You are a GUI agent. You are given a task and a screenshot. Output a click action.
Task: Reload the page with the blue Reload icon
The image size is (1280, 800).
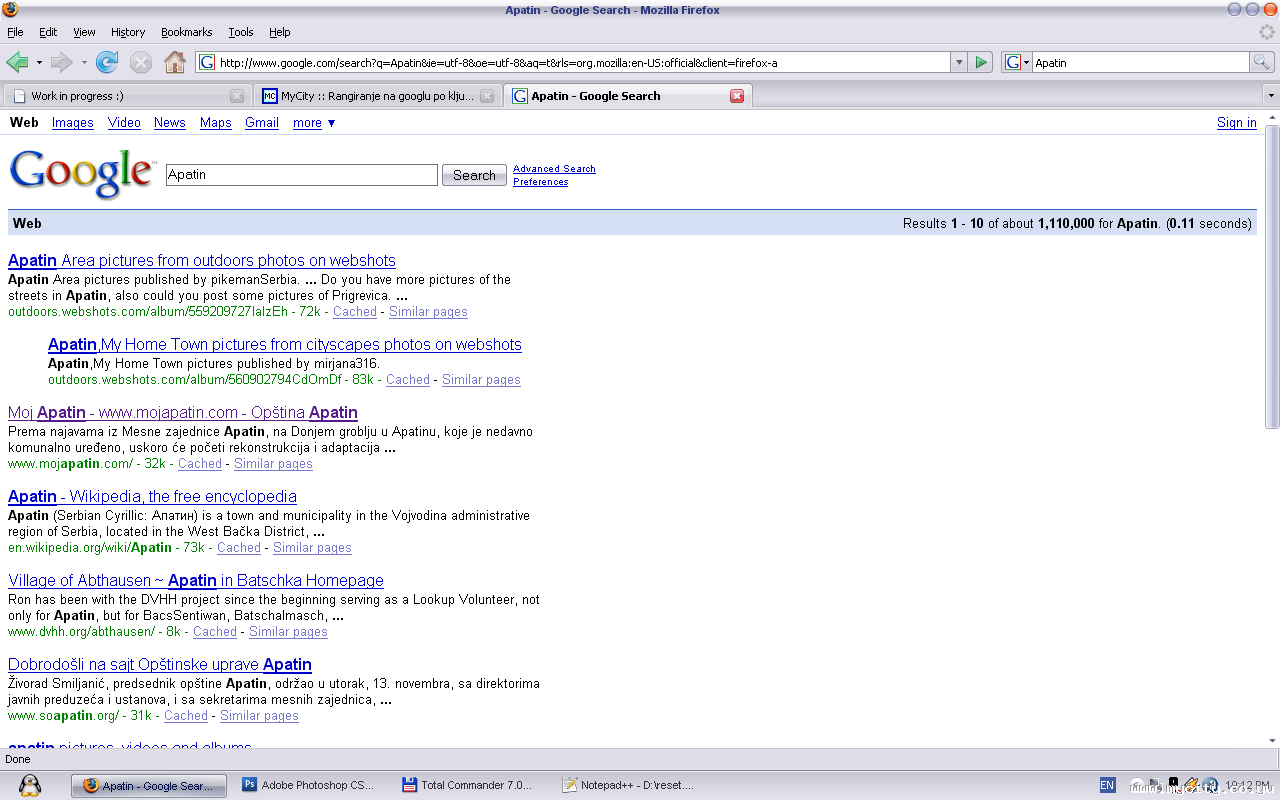click(107, 62)
